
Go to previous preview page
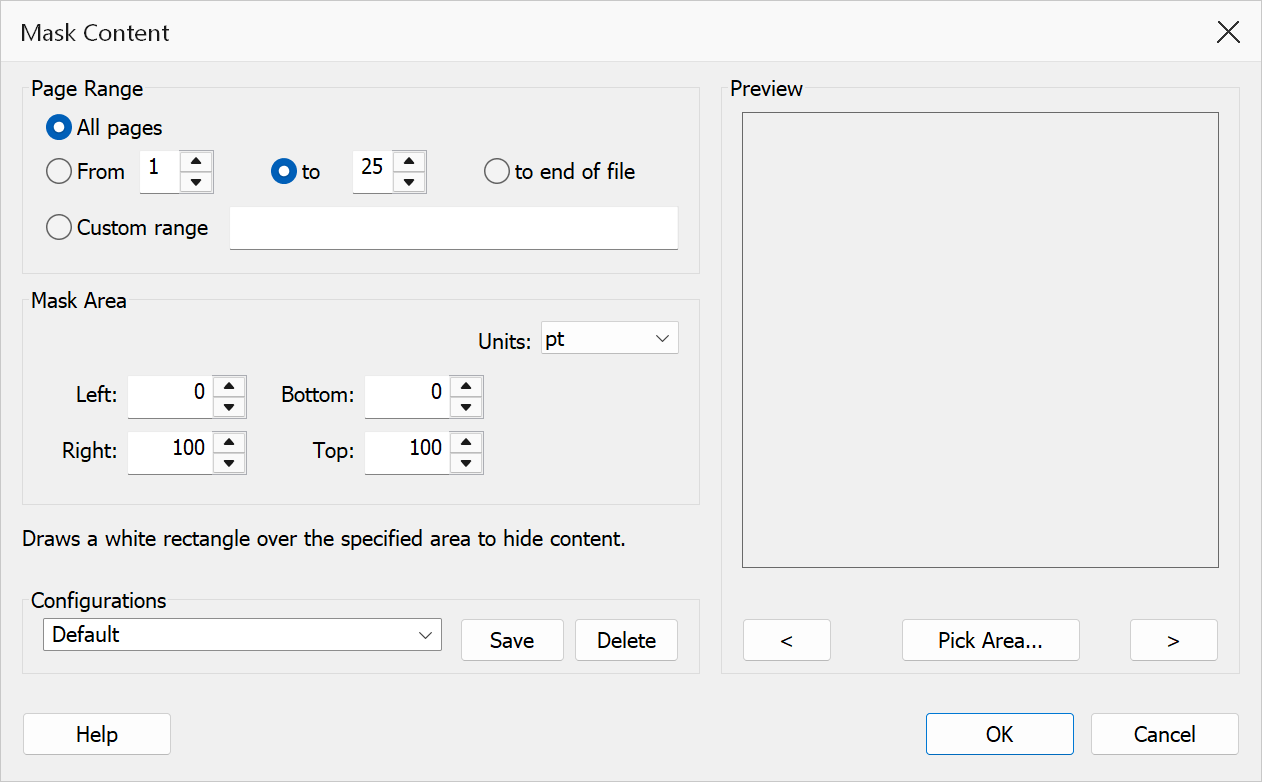click(x=787, y=641)
